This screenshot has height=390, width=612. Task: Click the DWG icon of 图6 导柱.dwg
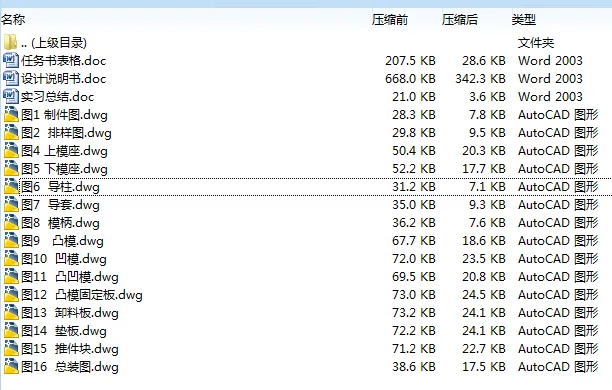point(11,186)
